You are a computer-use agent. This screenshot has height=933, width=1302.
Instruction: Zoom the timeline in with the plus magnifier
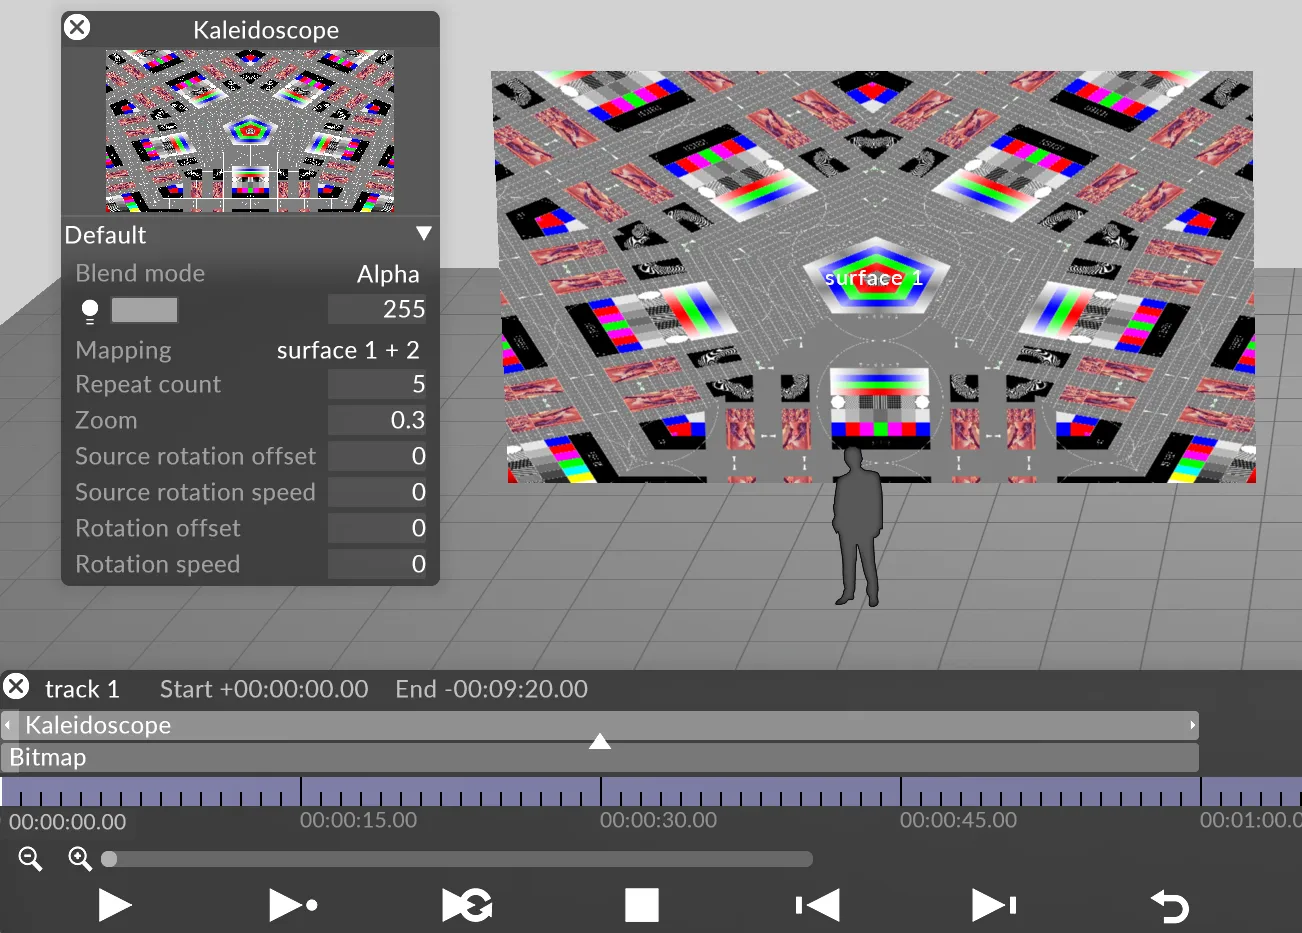[79, 858]
